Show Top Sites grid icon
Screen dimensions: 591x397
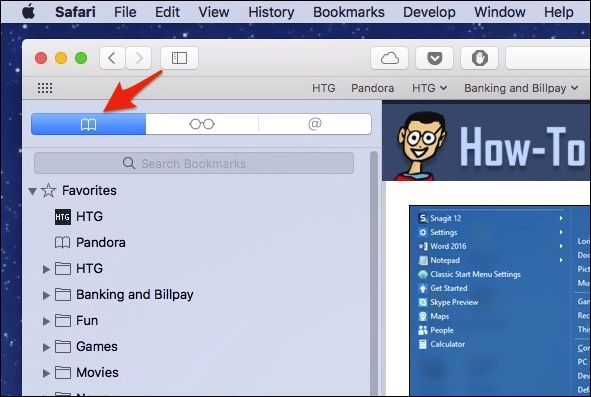pyautogui.click(x=45, y=88)
